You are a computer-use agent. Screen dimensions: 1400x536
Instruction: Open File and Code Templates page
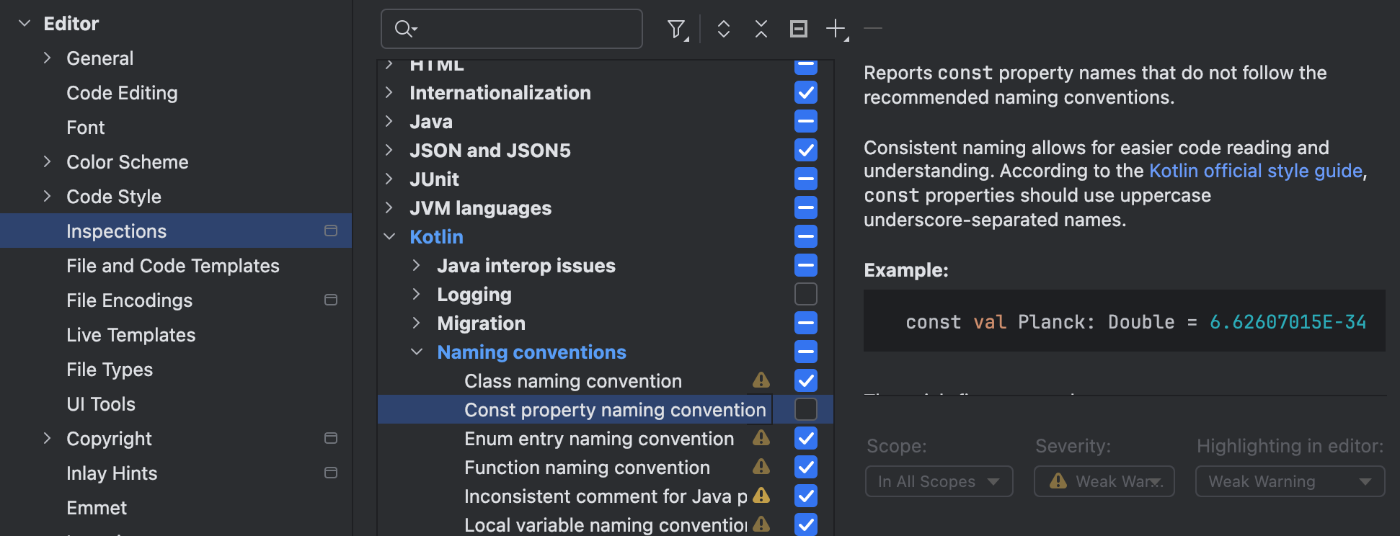pyautogui.click(x=173, y=265)
